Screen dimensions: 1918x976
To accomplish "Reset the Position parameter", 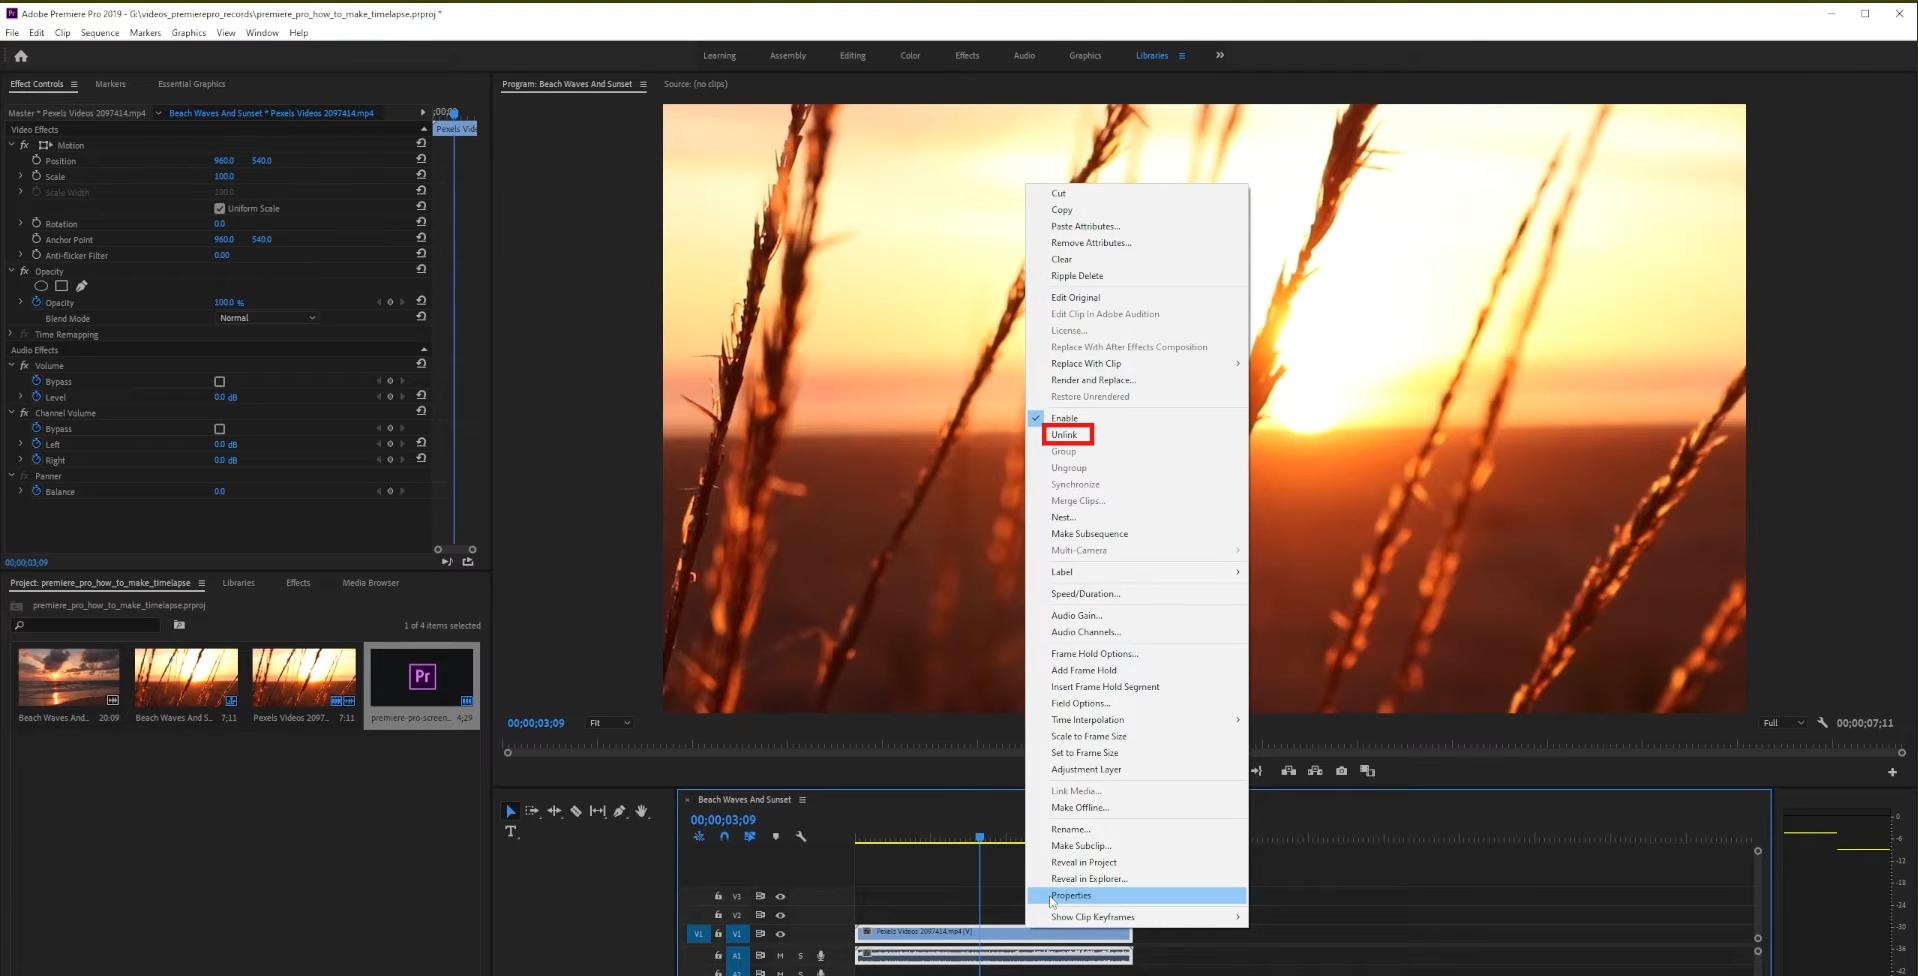I will [x=421, y=160].
